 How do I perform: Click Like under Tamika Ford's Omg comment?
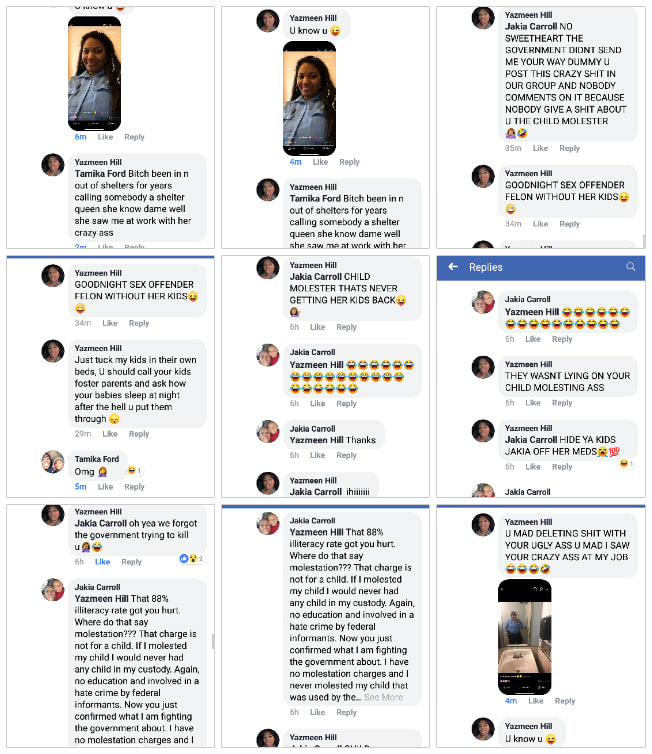(105, 487)
